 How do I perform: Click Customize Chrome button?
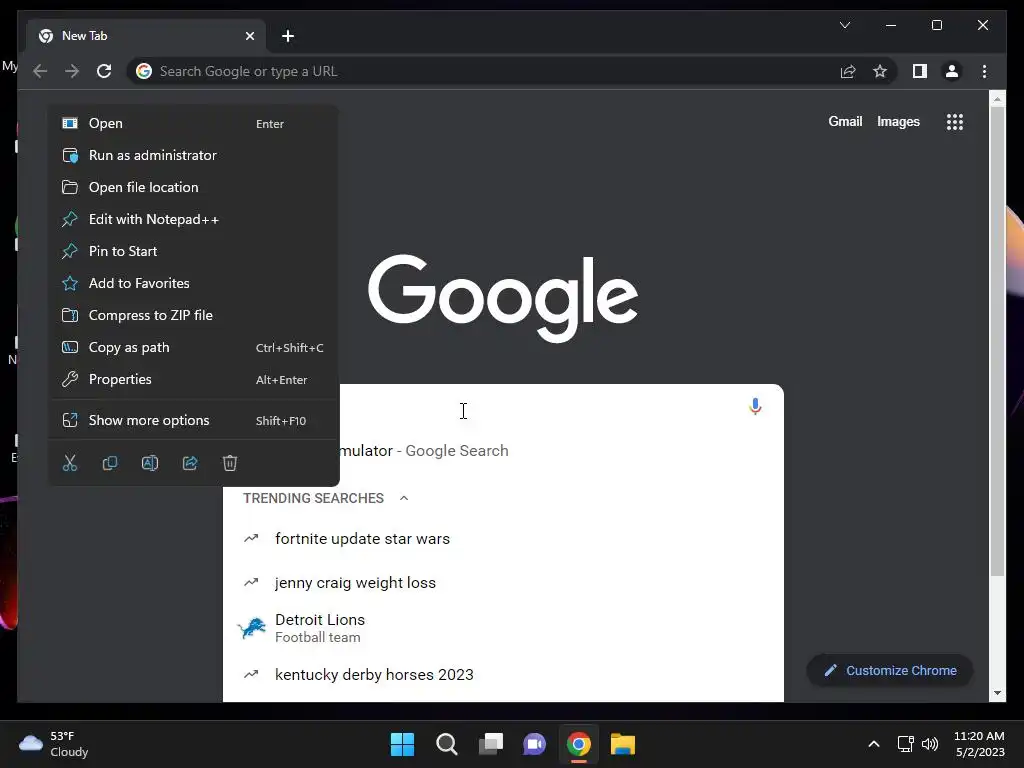click(x=890, y=671)
